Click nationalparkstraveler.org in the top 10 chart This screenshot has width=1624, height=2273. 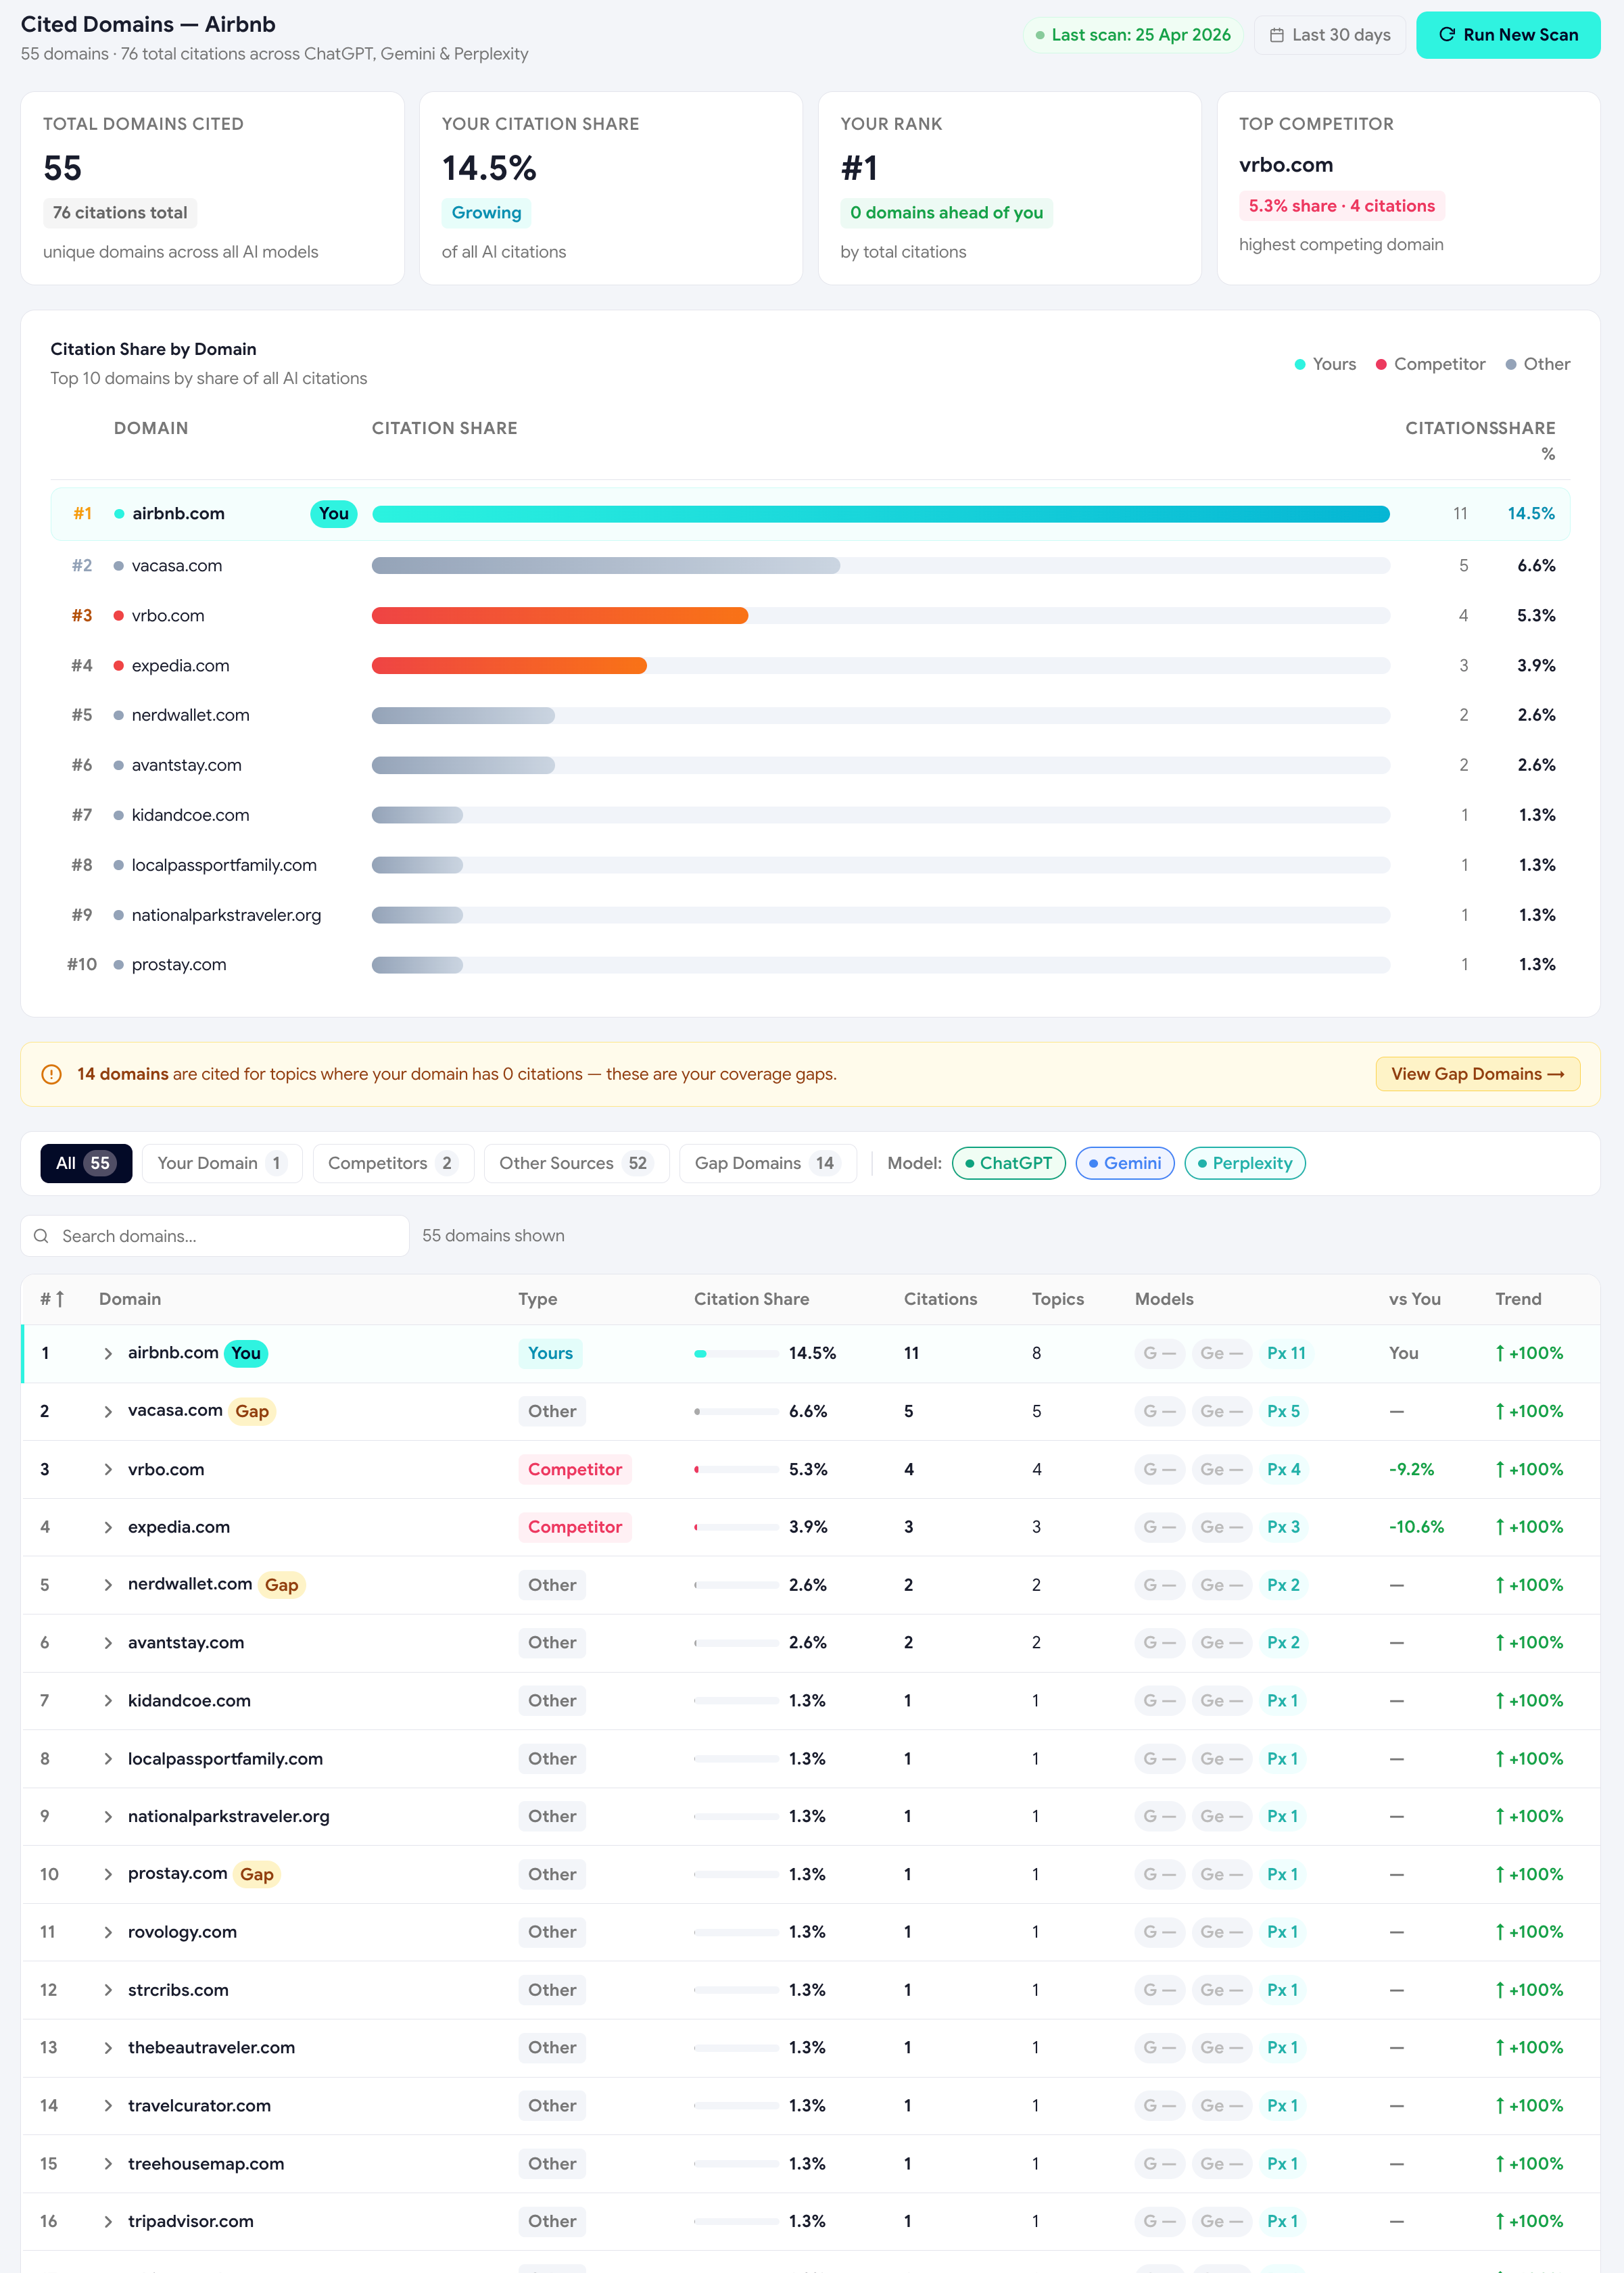[226, 916]
